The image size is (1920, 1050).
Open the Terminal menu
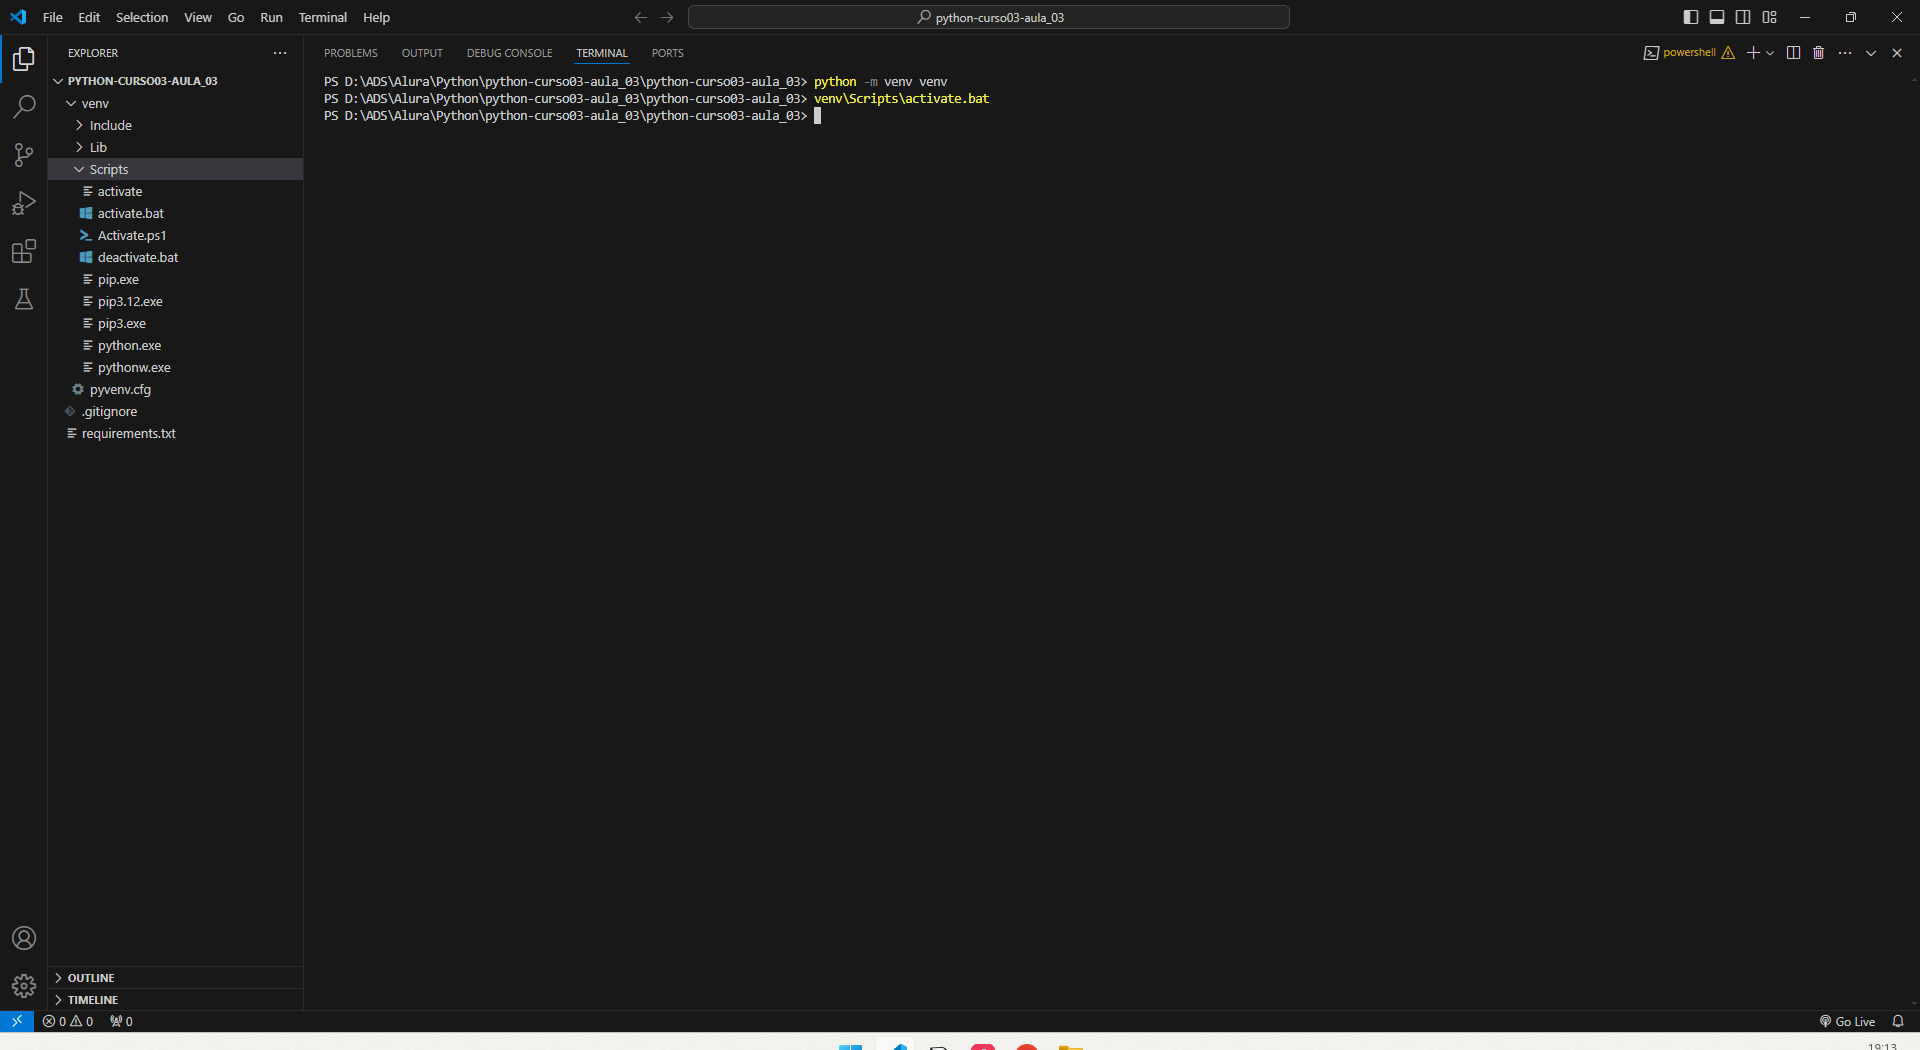point(323,17)
